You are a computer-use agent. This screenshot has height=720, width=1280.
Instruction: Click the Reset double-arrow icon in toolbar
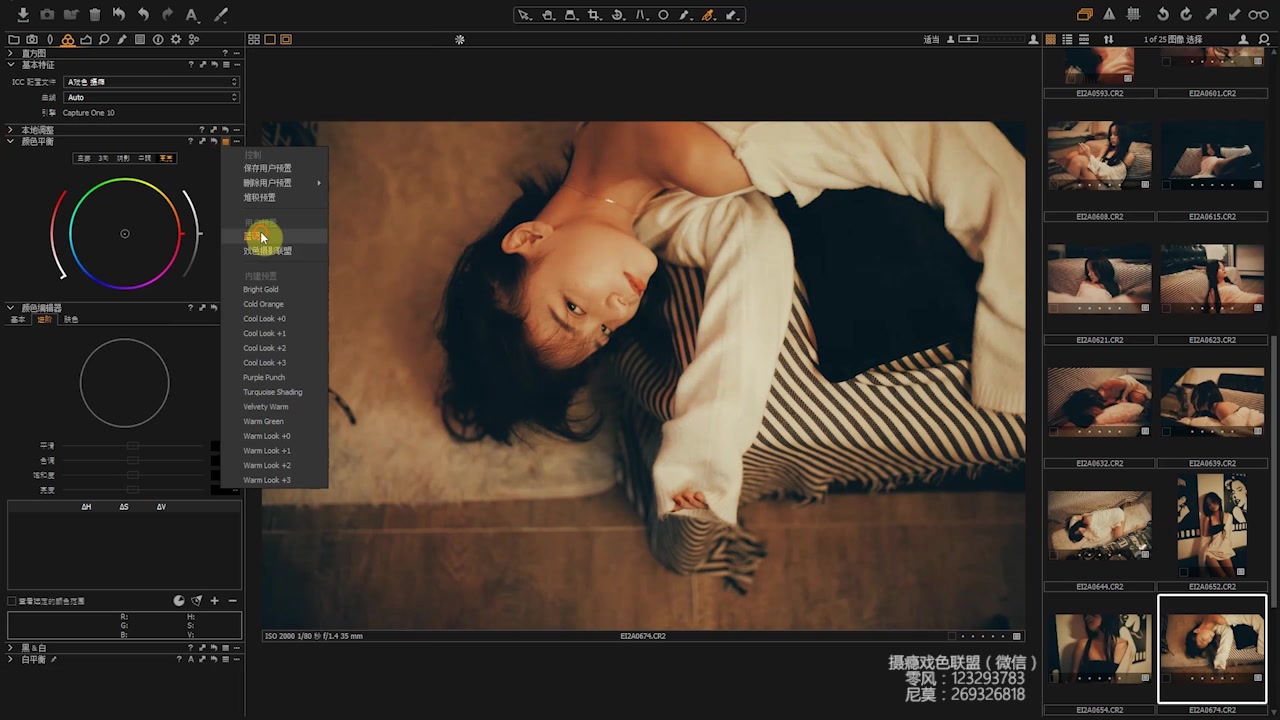coord(119,15)
